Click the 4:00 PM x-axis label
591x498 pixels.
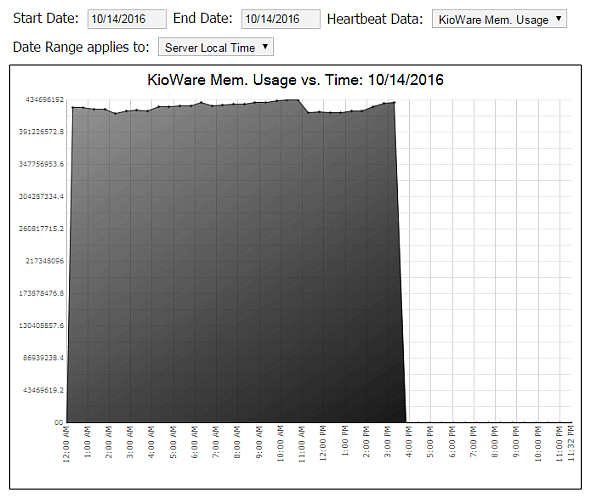pyautogui.click(x=409, y=442)
